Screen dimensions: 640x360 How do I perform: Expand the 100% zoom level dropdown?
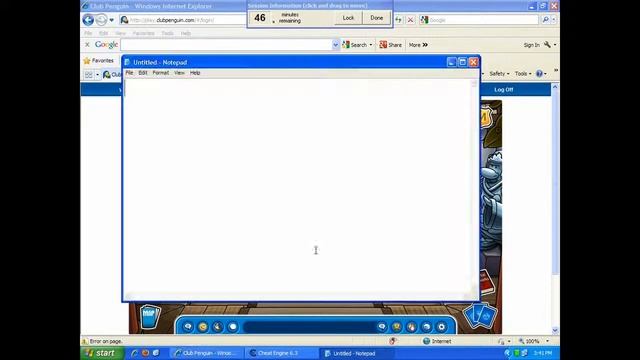coord(547,341)
